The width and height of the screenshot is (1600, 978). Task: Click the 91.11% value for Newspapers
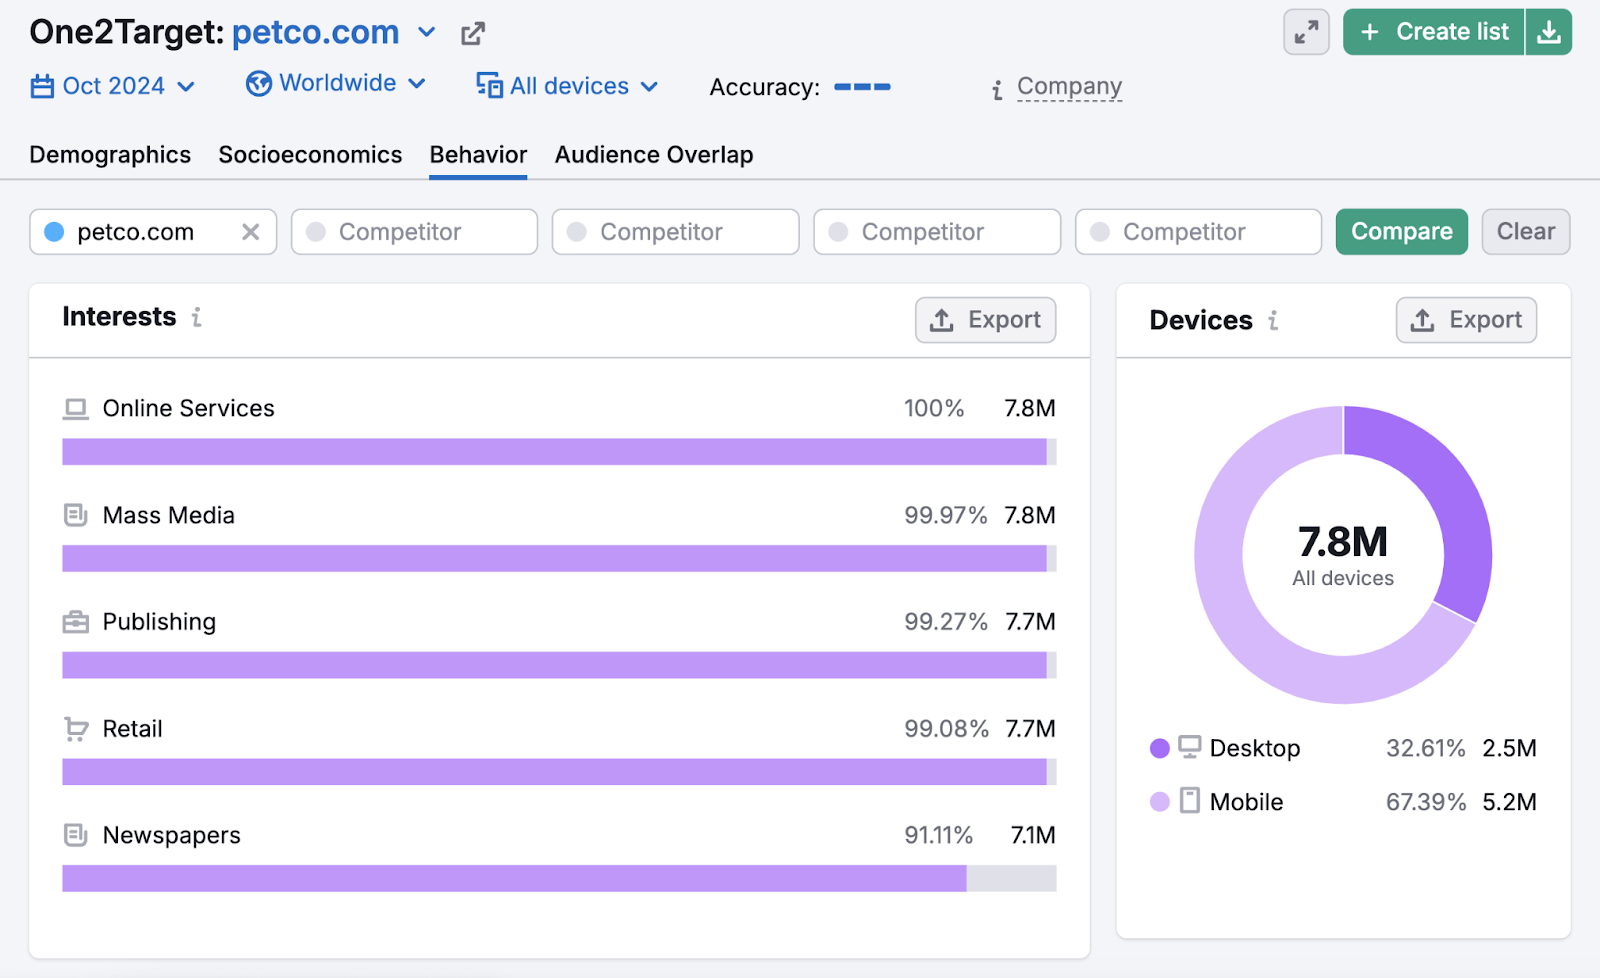[x=938, y=835]
